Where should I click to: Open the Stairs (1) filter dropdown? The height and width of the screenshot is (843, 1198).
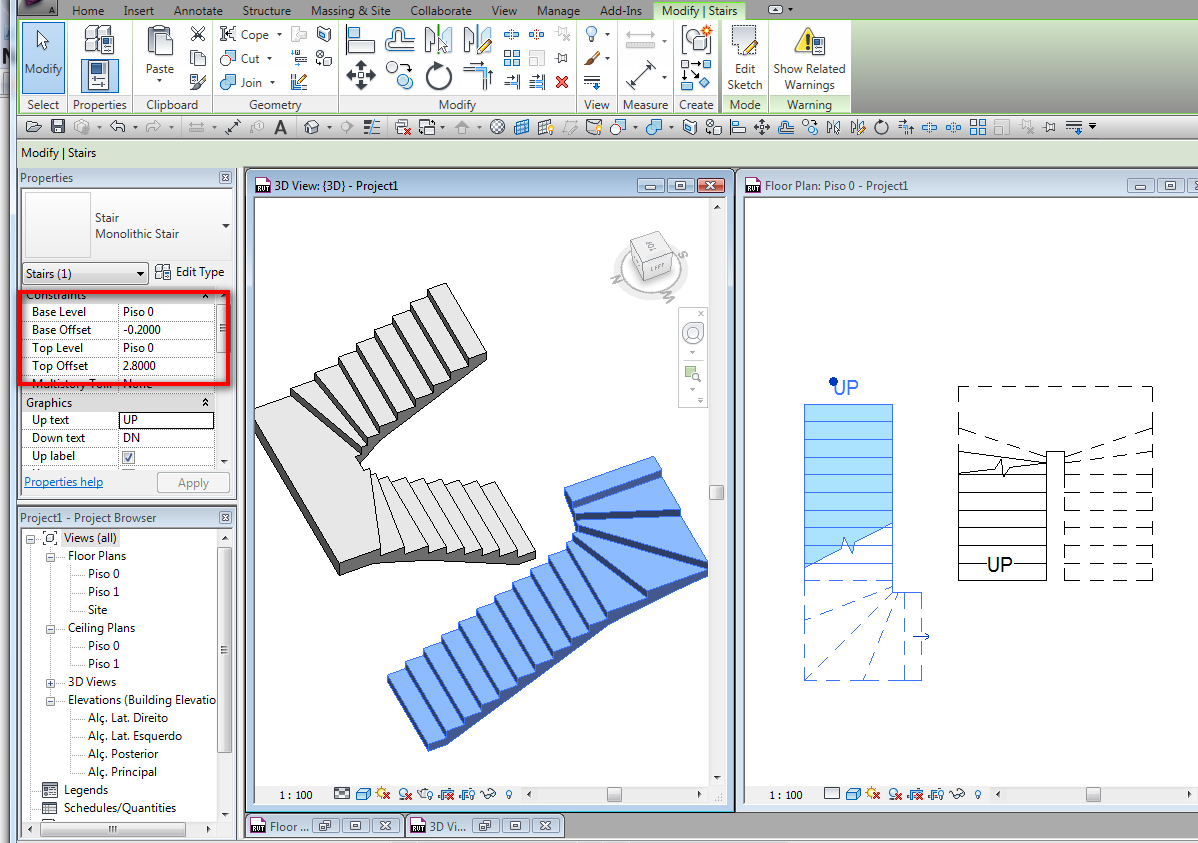click(140, 274)
